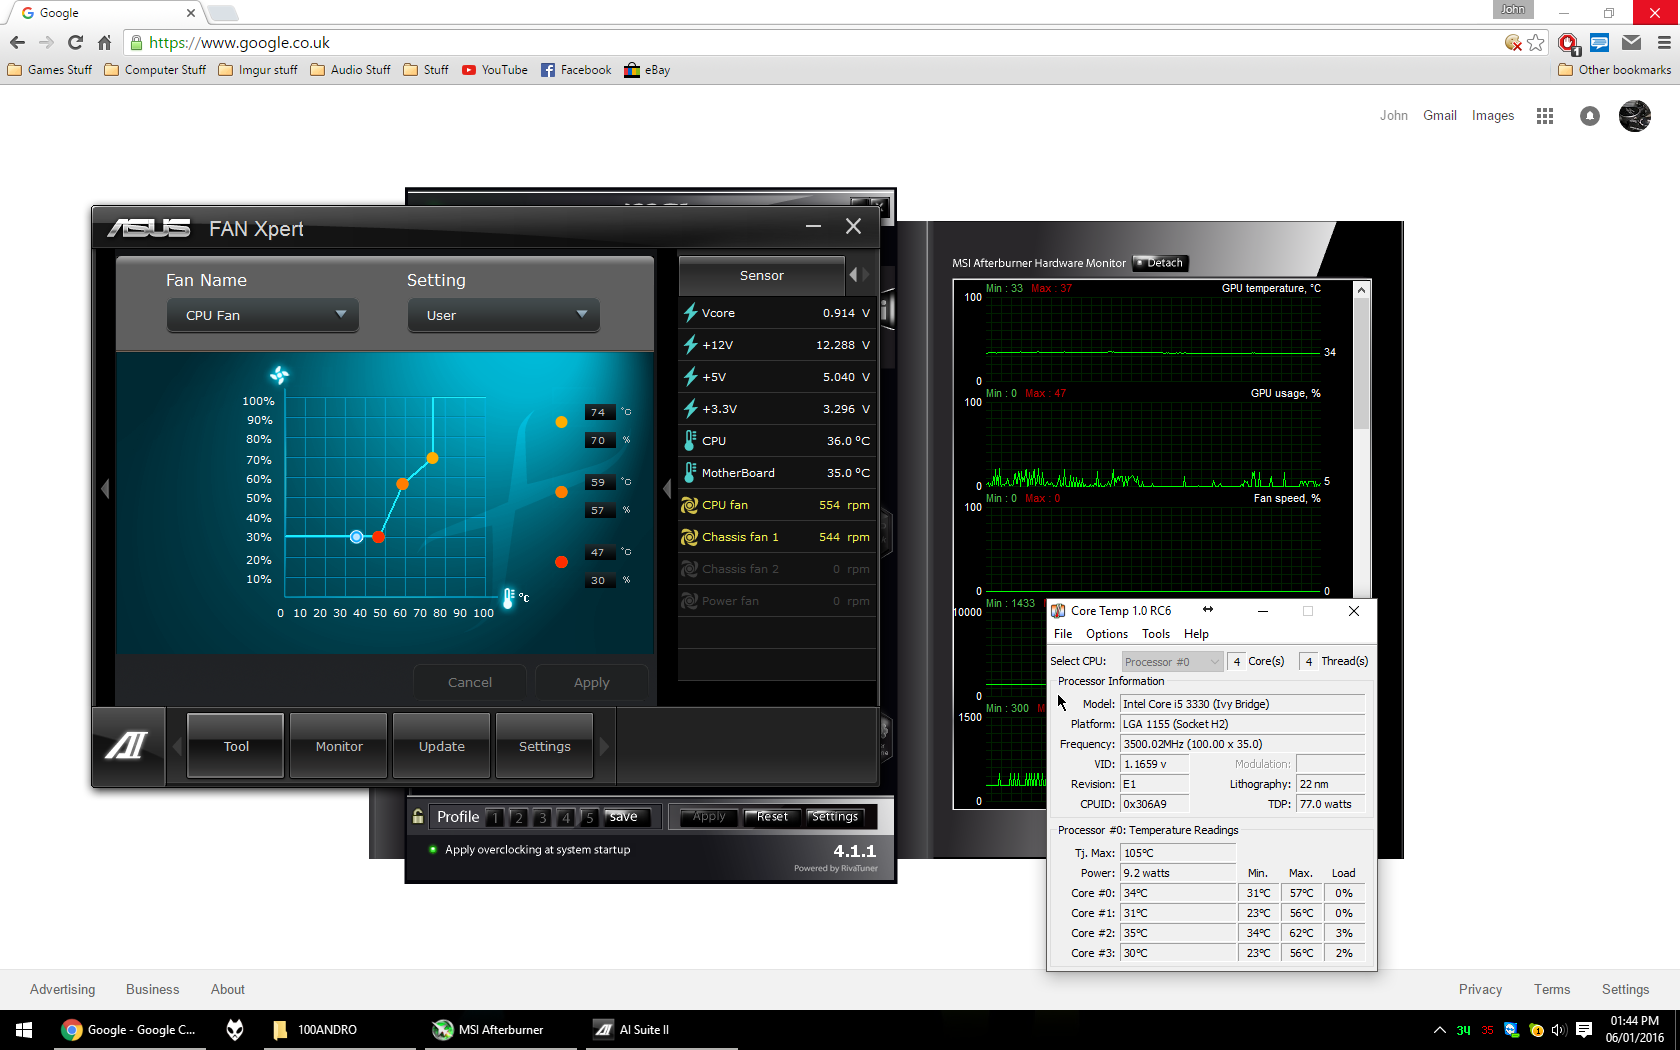
Task: Click the ASUS AI Suite logo button
Action: click(128, 746)
